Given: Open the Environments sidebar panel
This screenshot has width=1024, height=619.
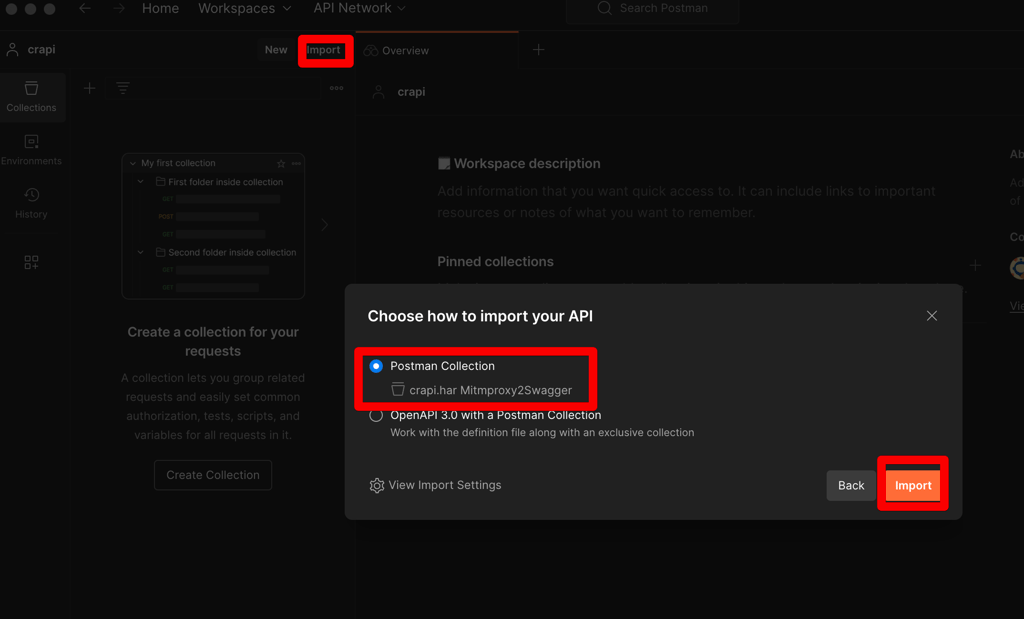Looking at the screenshot, I should click(x=31, y=150).
